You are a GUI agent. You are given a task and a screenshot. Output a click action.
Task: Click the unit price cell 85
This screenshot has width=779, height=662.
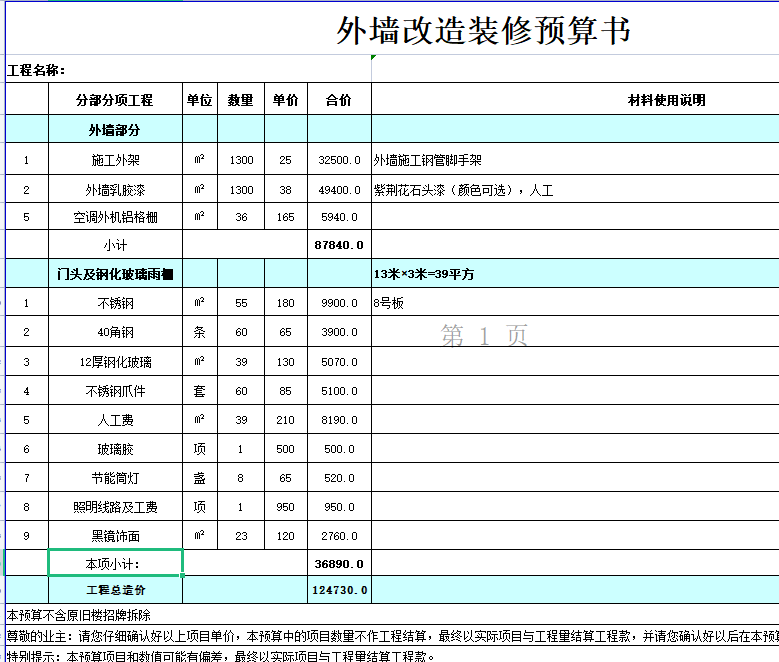coord(286,391)
